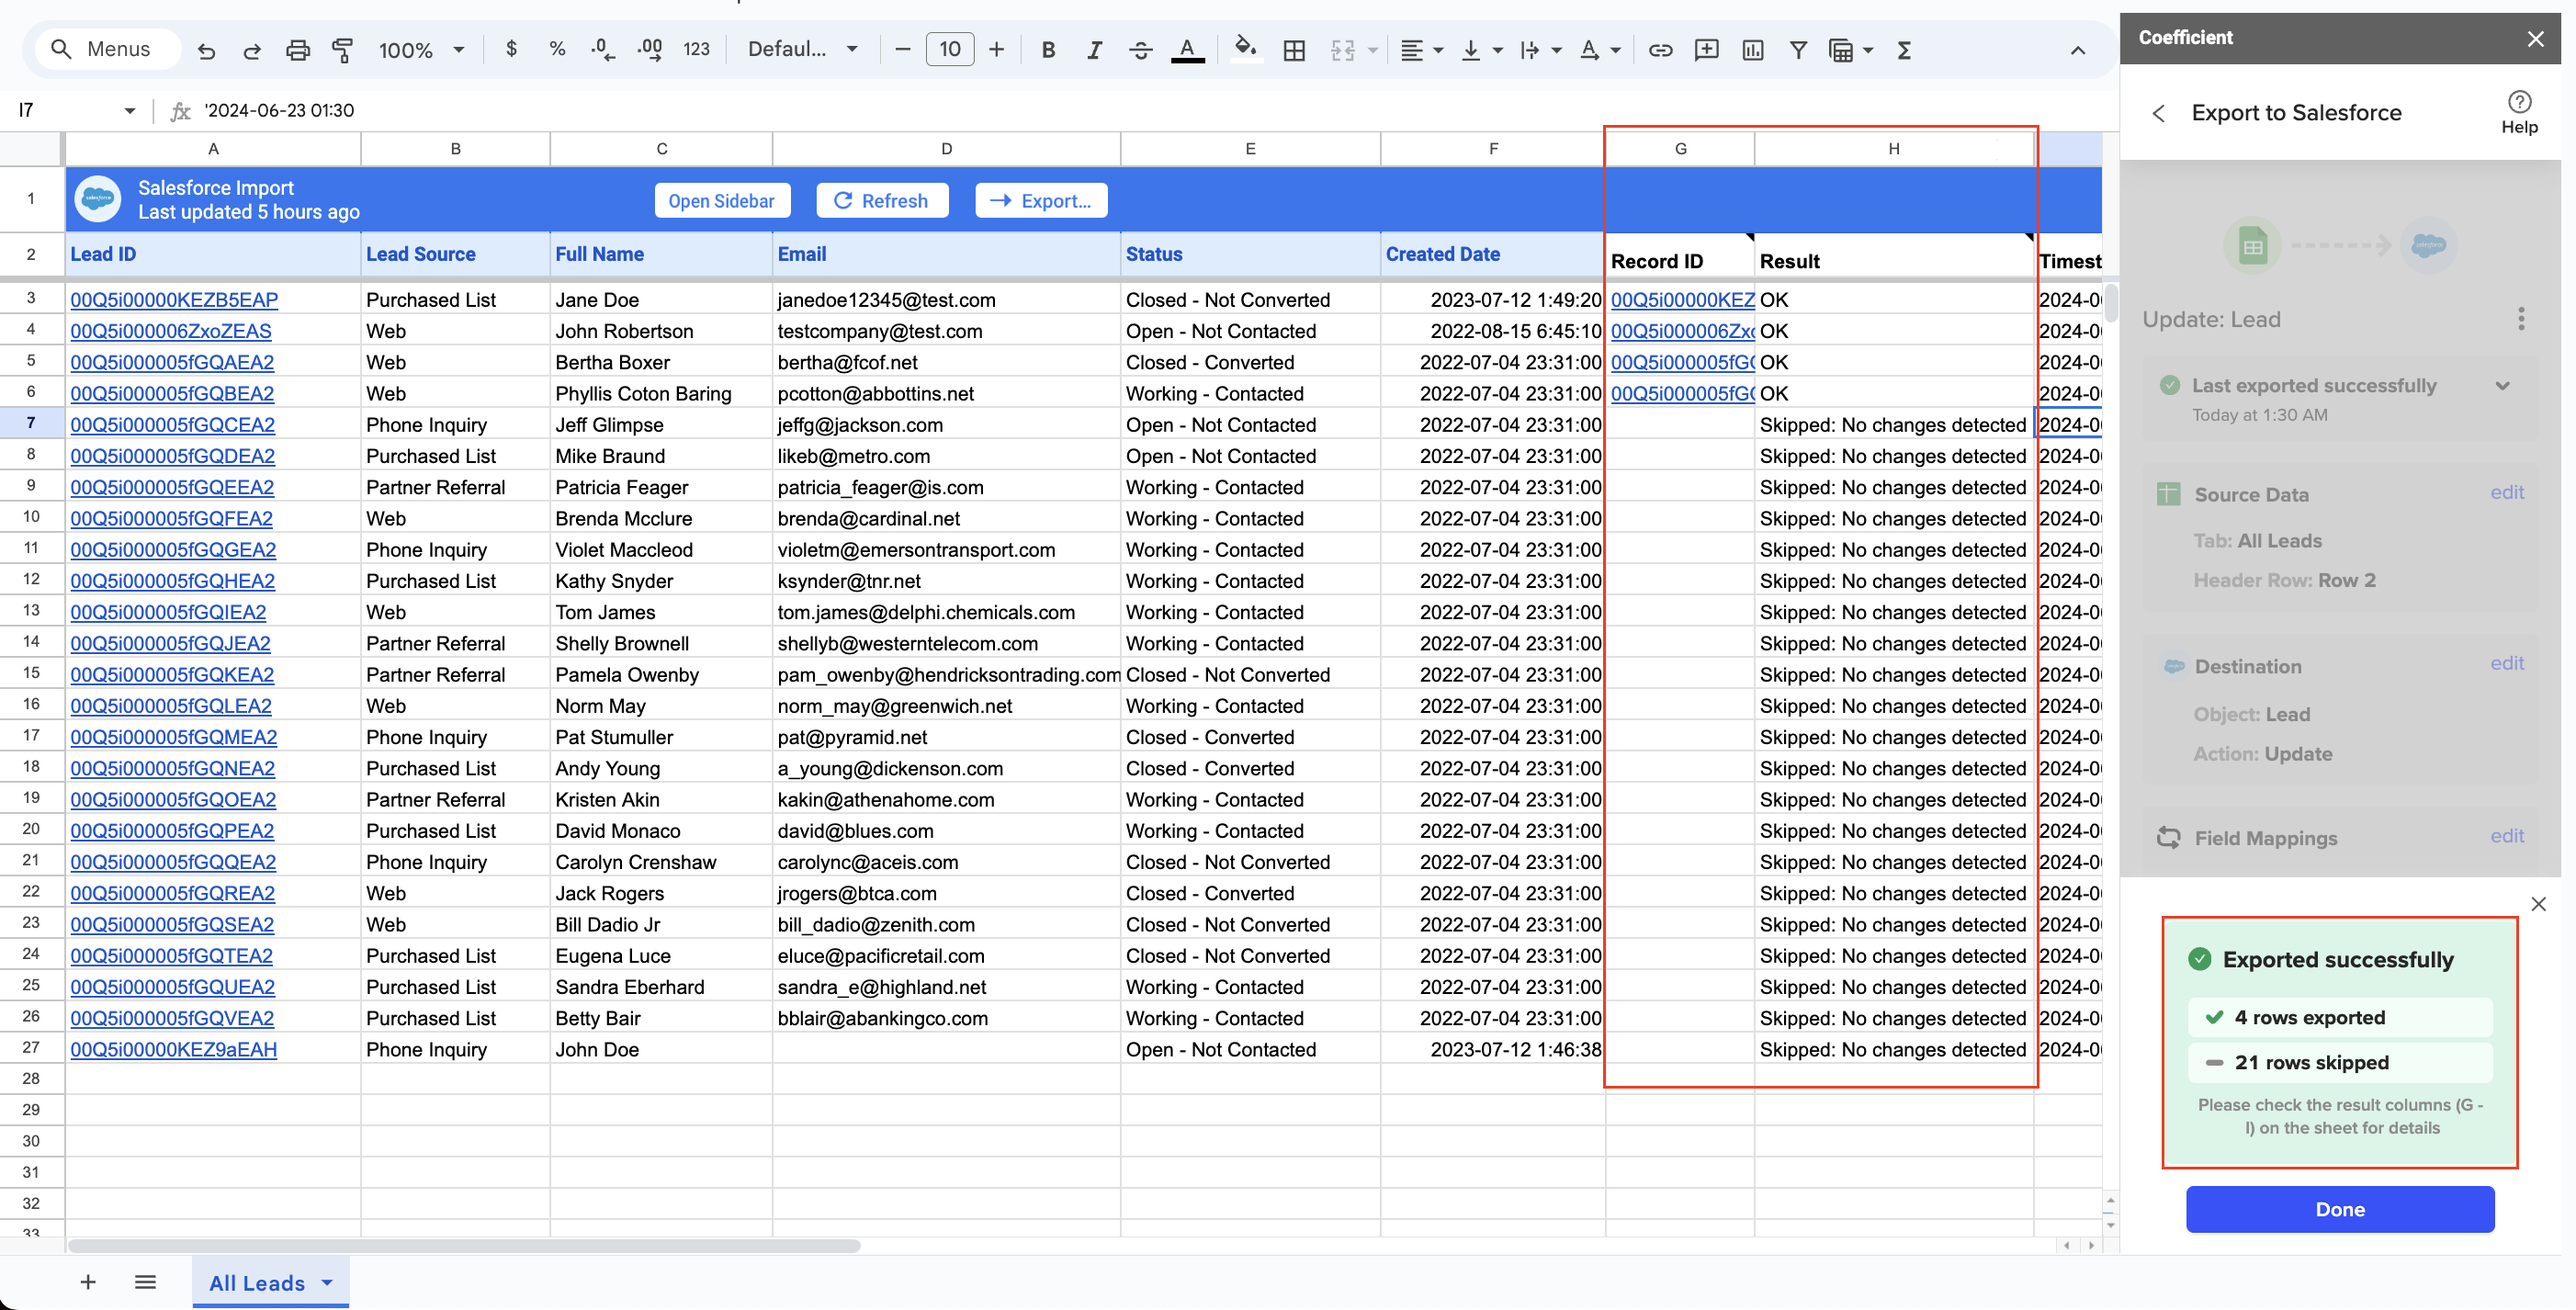
Task: Click the horizontal scrollbar of the sheet
Action: pyautogui.click(x=463, y=1246)
